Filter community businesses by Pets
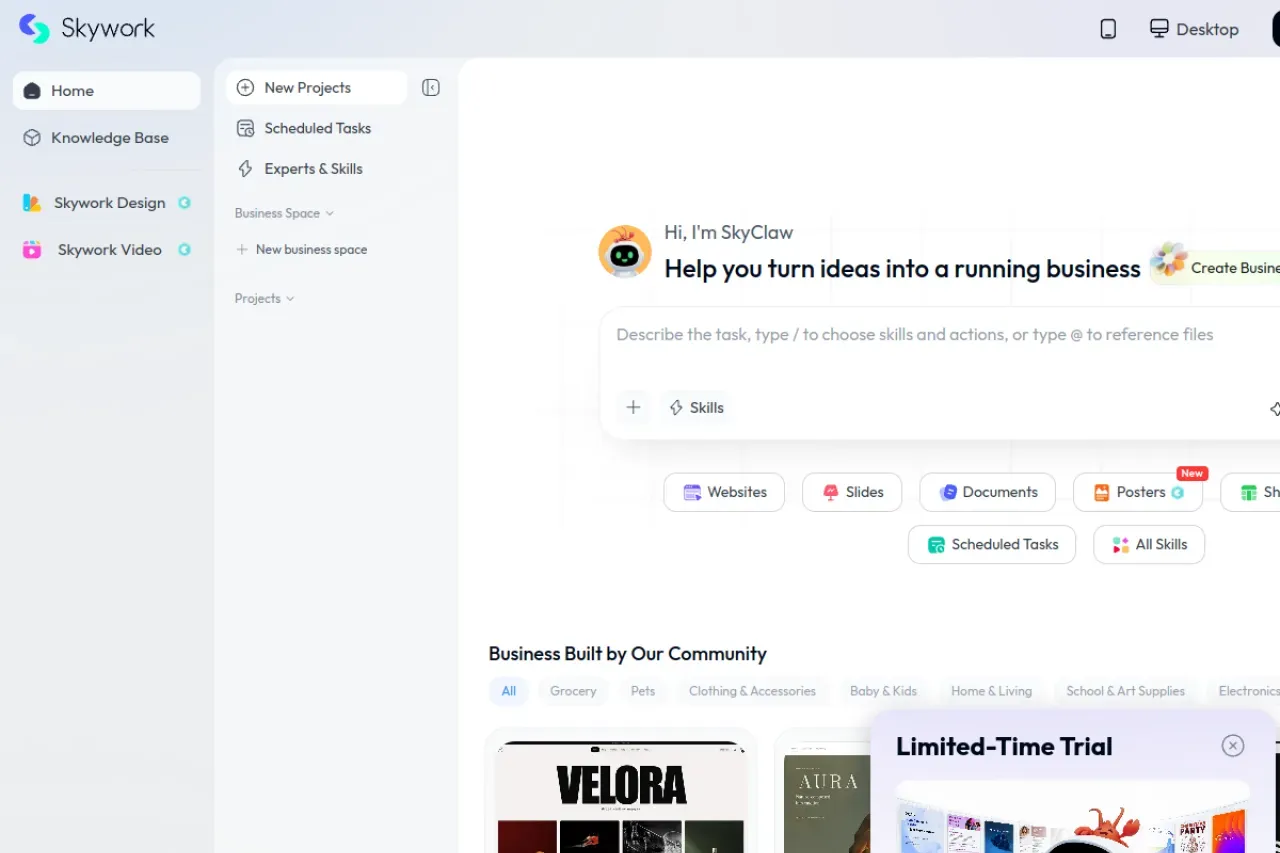The width and height of the screenshot is (1280, 853). pyautogui.click(x=643, y=691)
